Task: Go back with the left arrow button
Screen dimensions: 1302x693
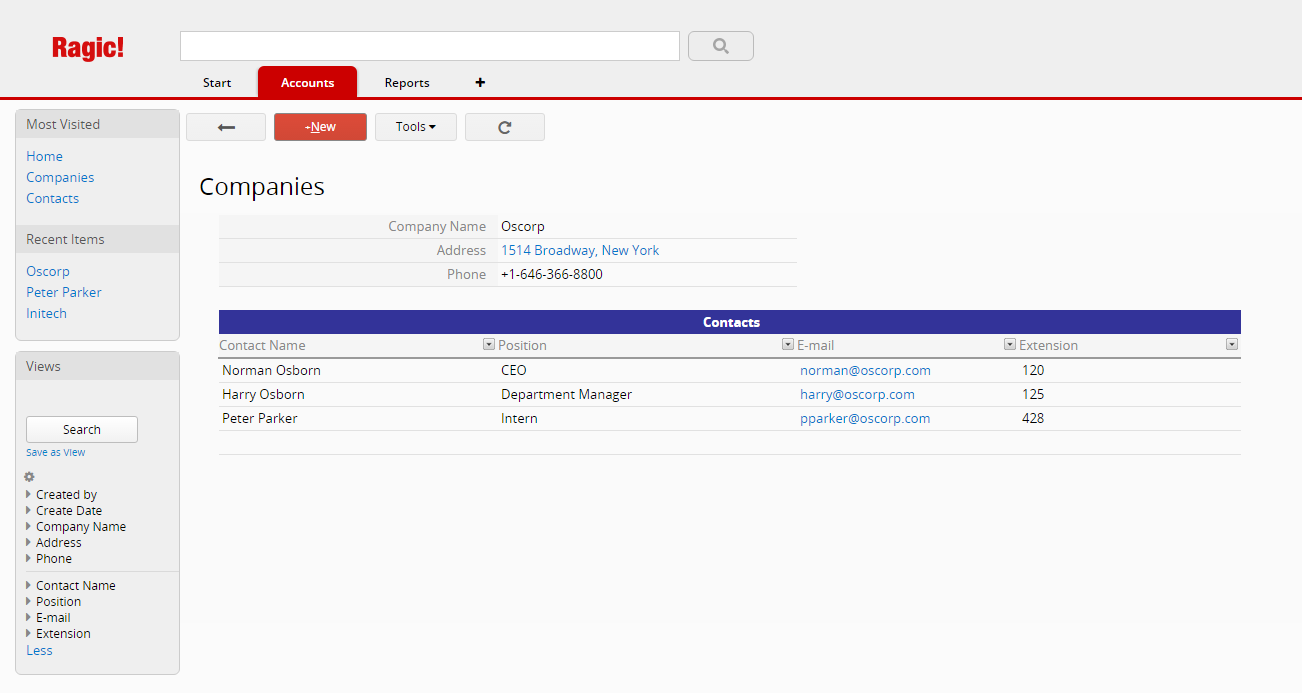Action: (226, 127)
